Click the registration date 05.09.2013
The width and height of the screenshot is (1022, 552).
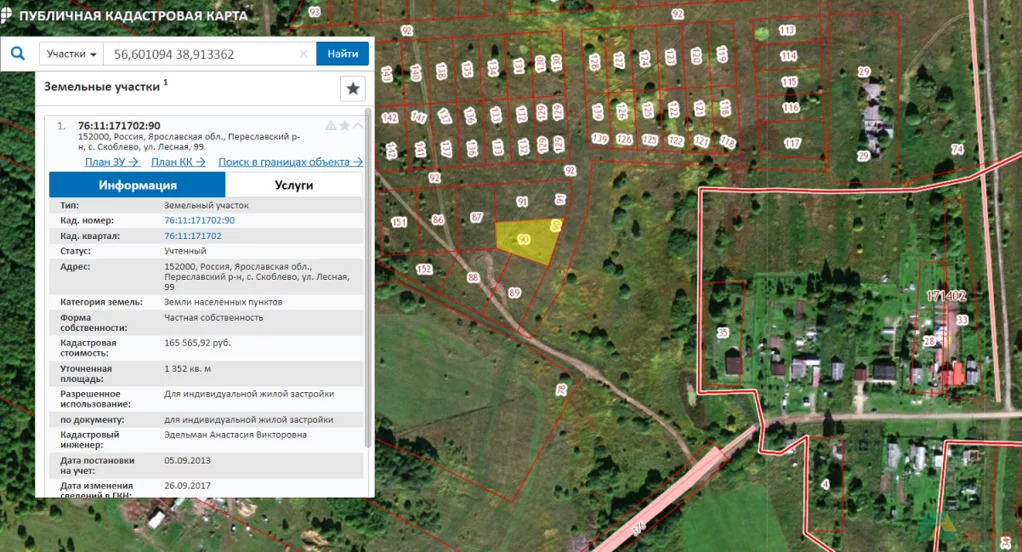pos(187,461)
